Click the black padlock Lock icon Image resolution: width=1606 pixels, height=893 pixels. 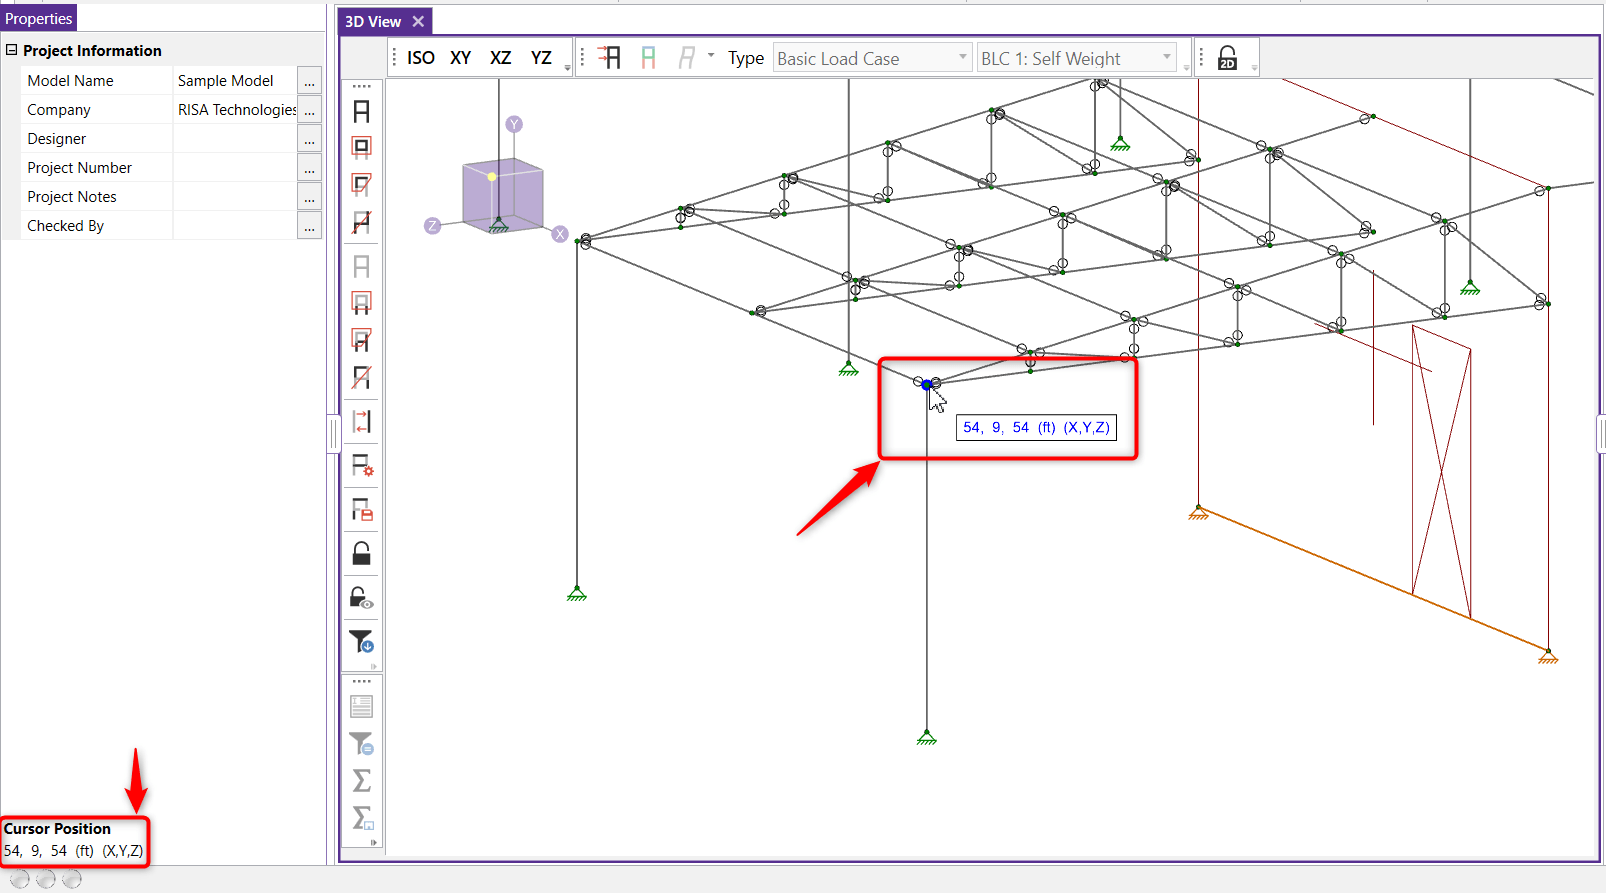pyautogui.click(x=362, y=553)
